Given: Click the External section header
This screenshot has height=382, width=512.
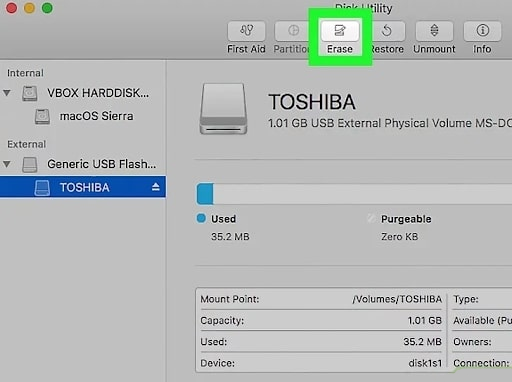Looking at the screenshot, I should [x=27, y=144].
